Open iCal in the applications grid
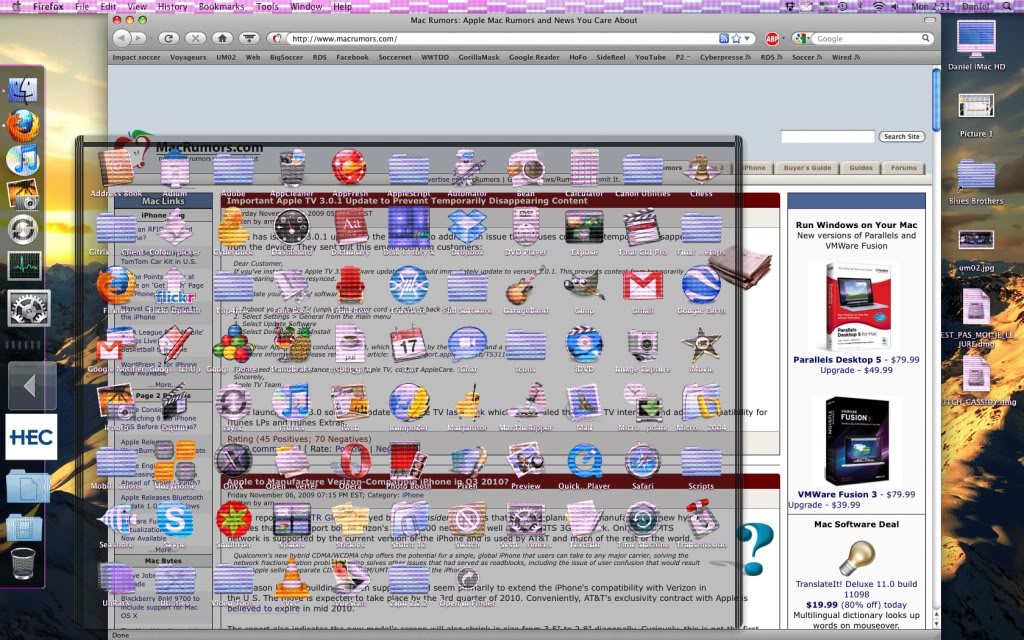1024x640 pixels. pyautogui.click(x=408, y=345)
